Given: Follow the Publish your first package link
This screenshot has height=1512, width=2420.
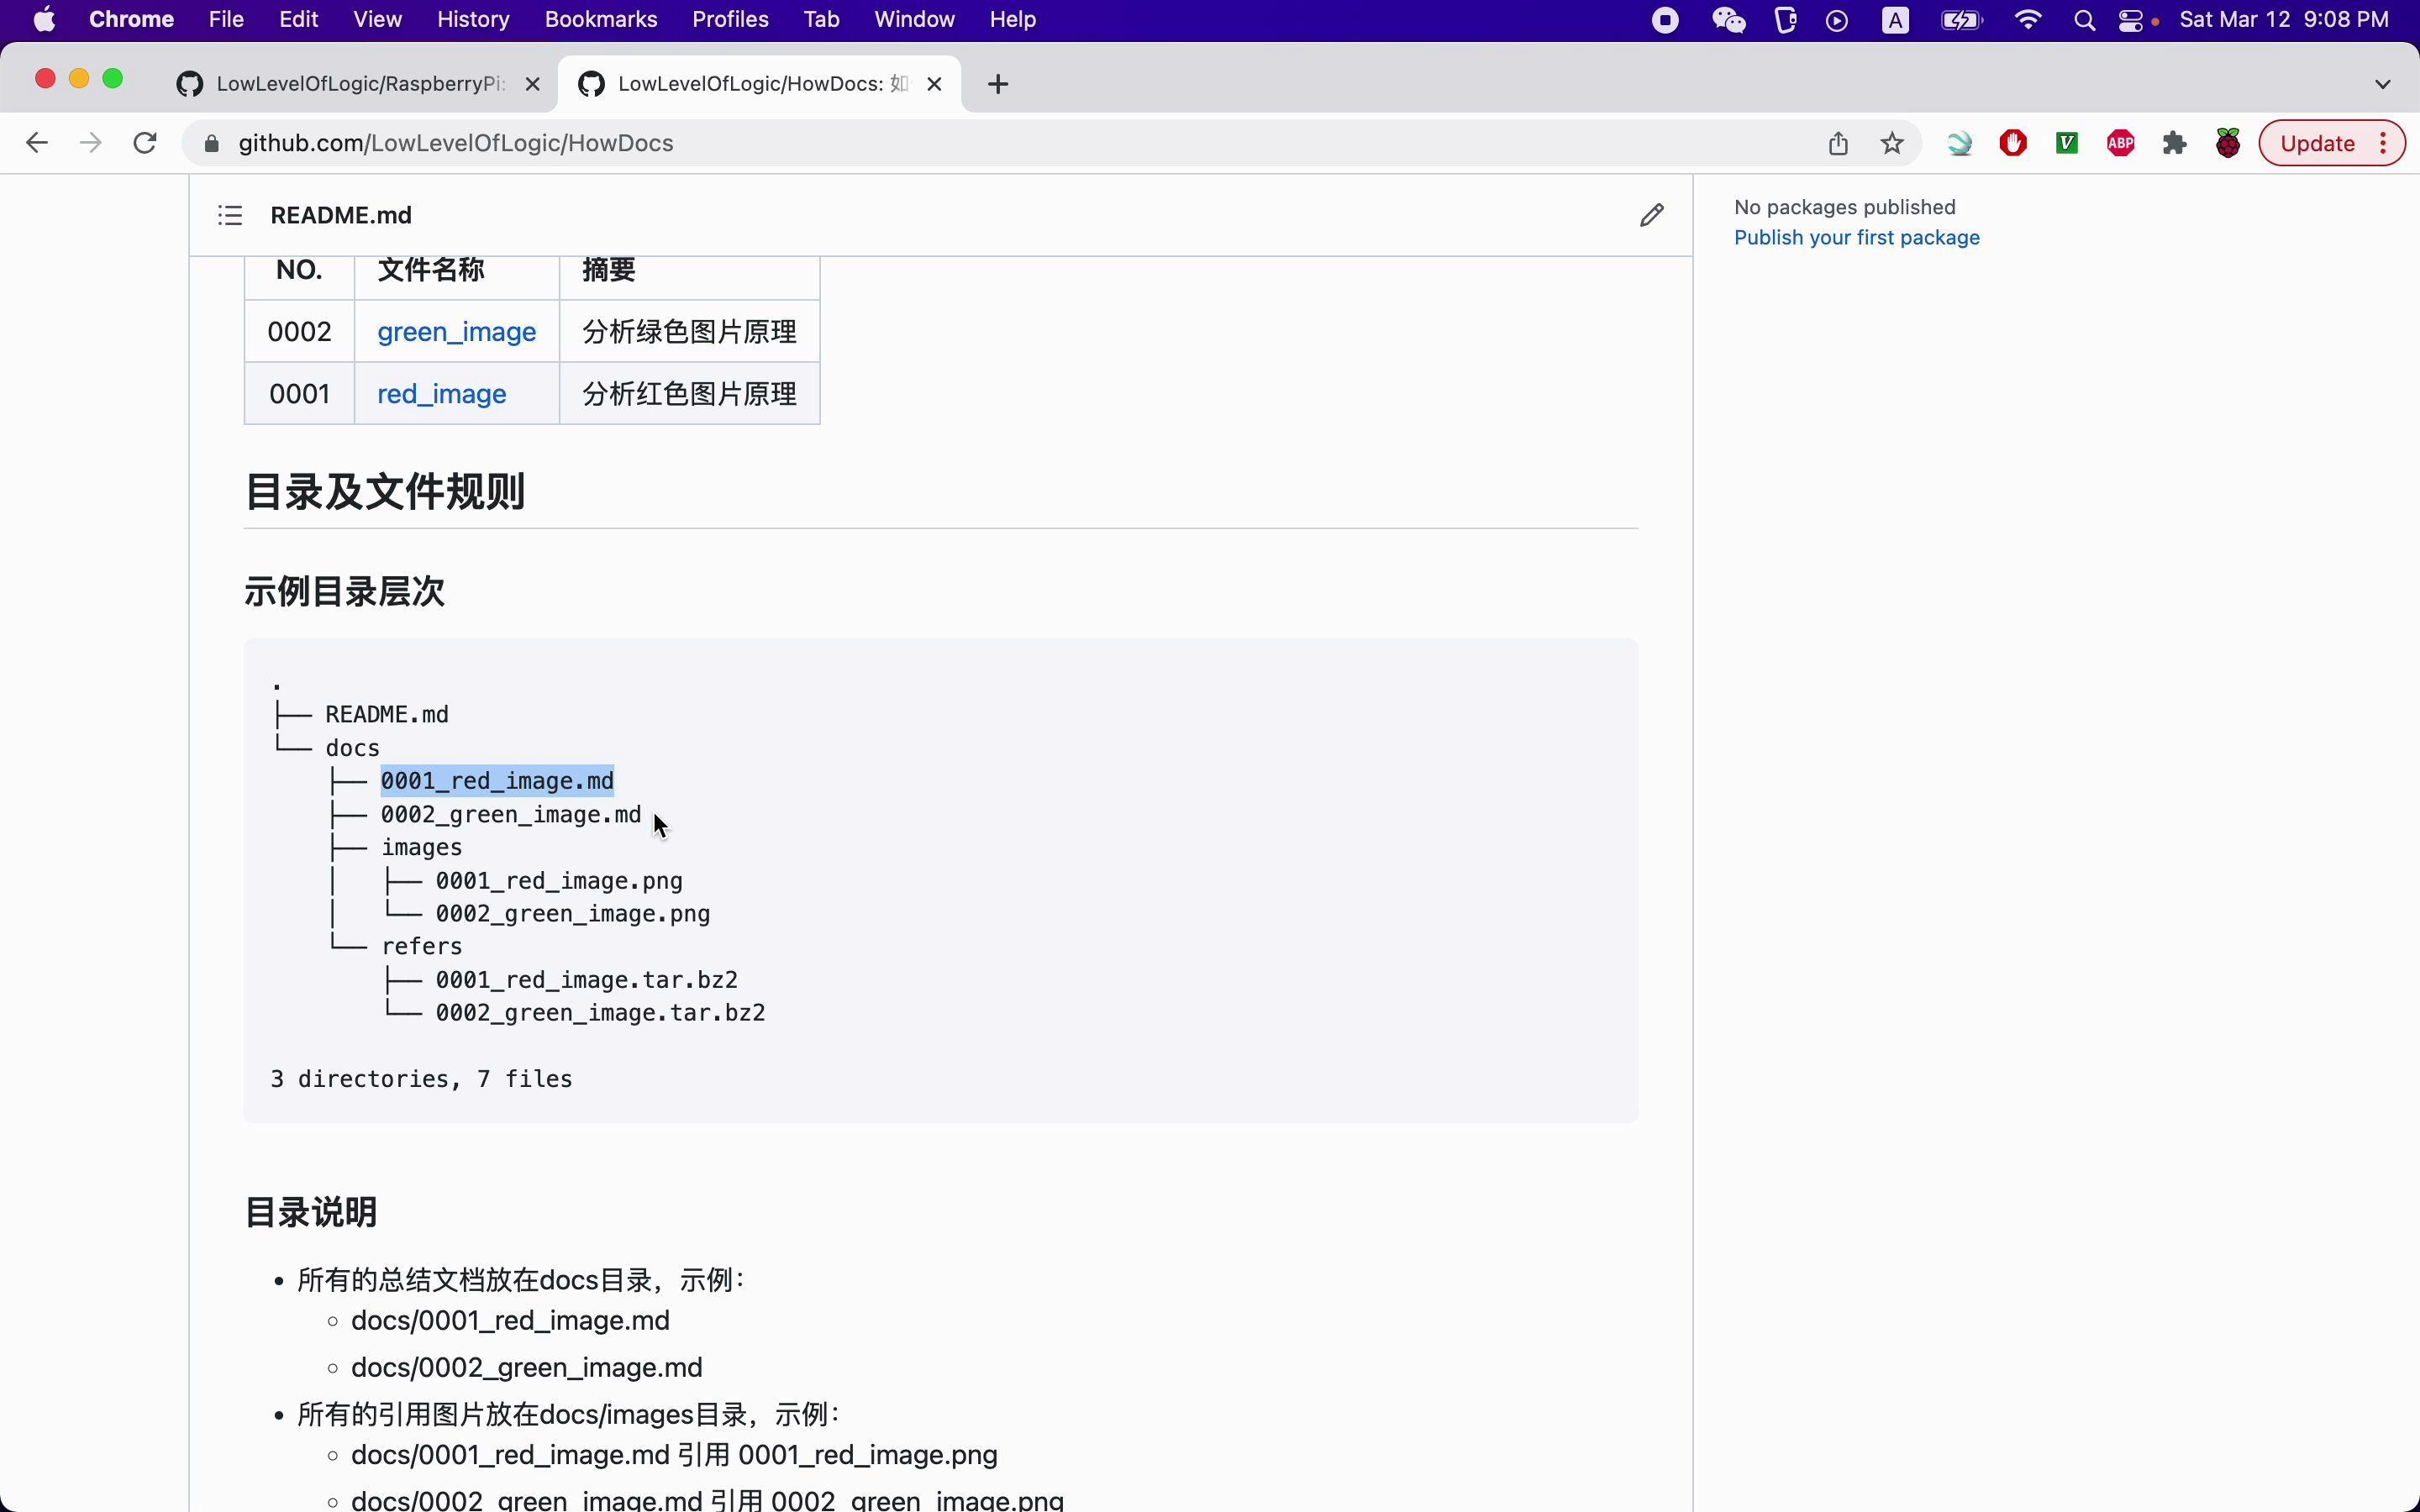Looking at the screenshot, I should (x=1856, y=238).
